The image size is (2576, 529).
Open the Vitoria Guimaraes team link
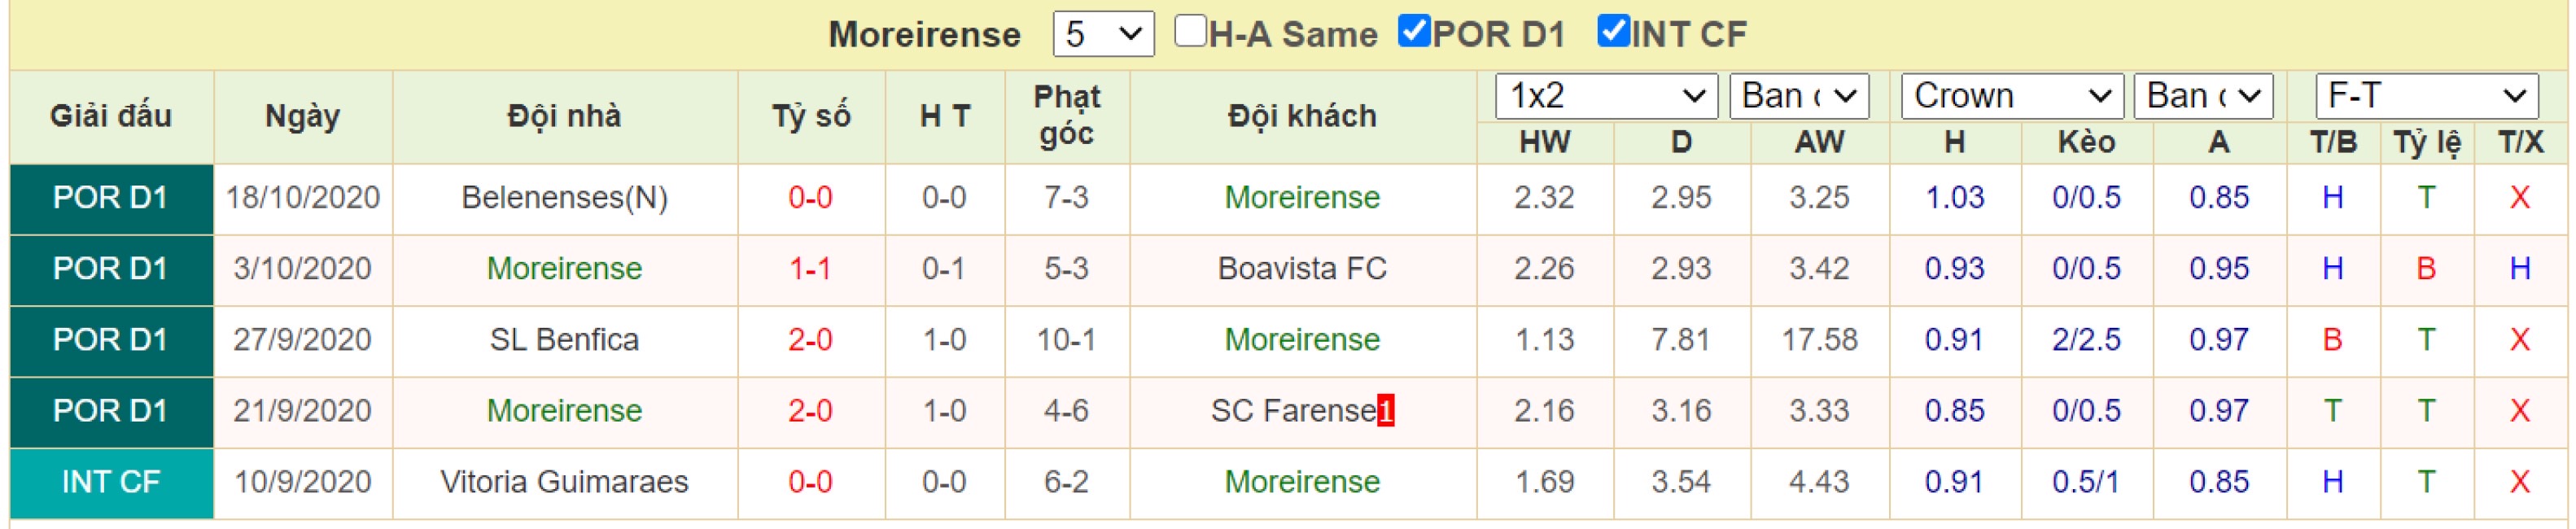tap(564, 481)
